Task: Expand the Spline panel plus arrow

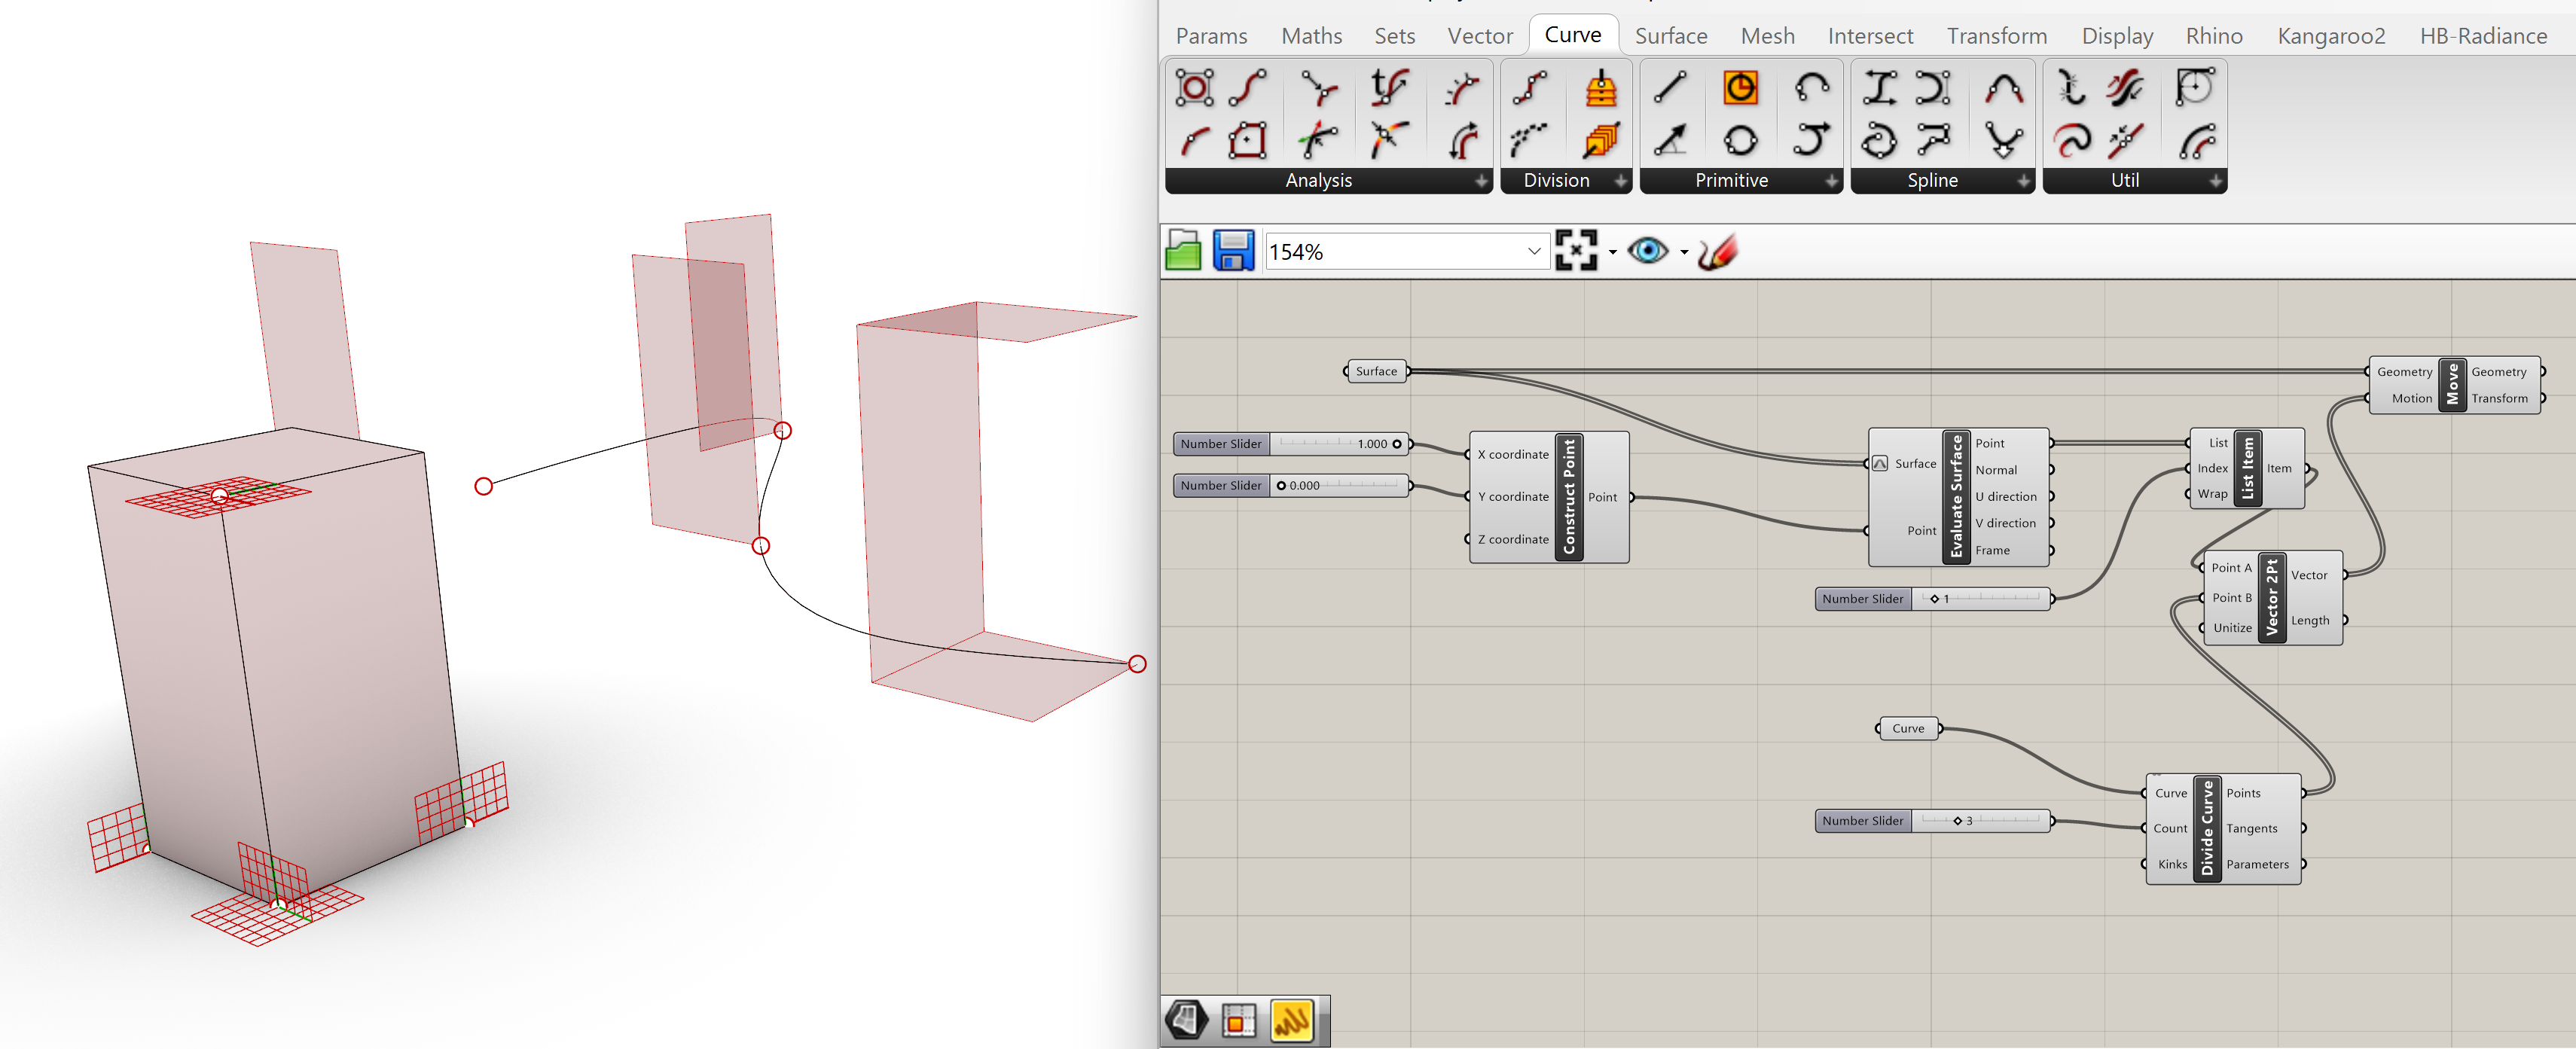Action: [x=2023, y=181]
